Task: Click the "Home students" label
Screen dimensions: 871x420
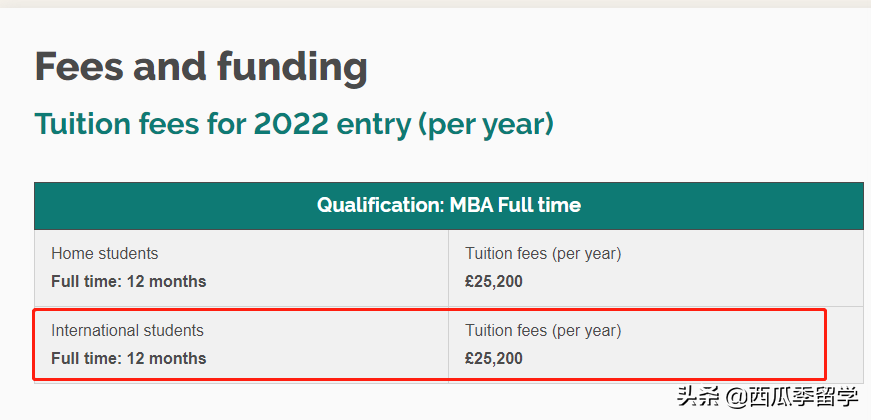Action: point(105,254)
